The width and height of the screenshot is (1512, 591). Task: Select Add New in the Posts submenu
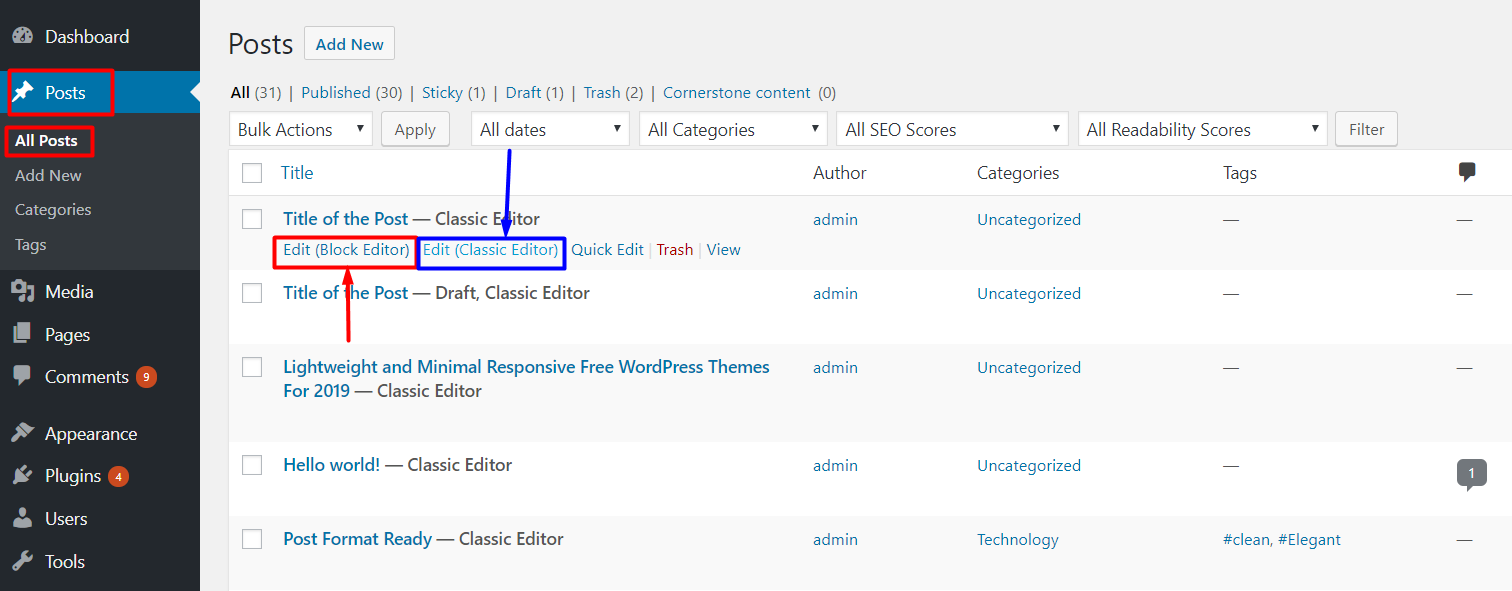[48, 175]
